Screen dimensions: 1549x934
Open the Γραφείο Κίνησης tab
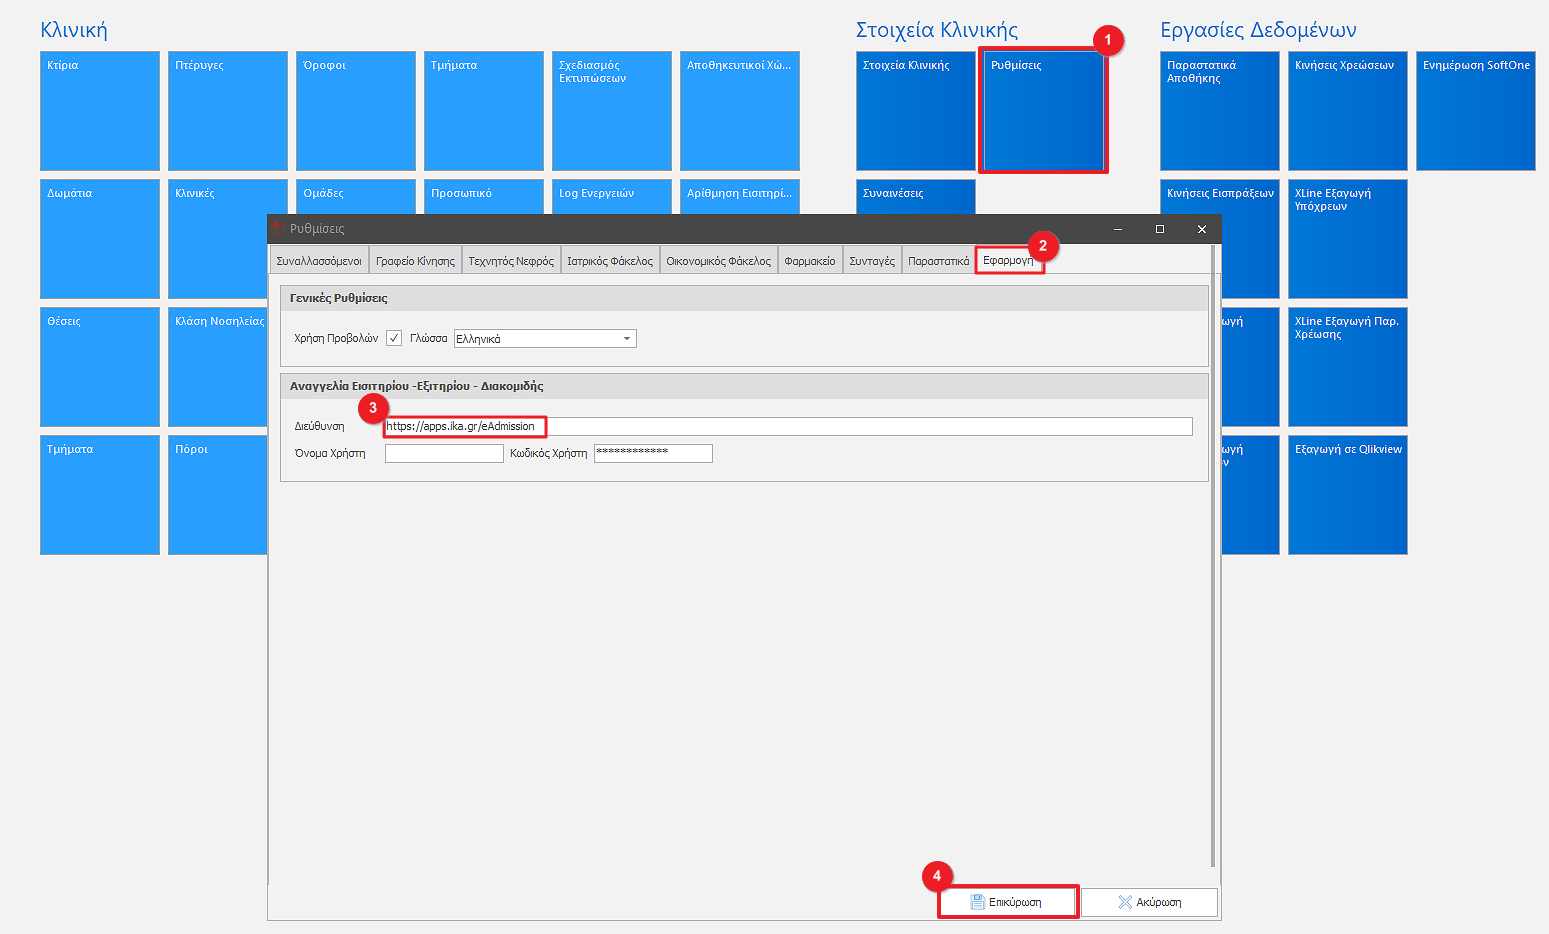415,261
